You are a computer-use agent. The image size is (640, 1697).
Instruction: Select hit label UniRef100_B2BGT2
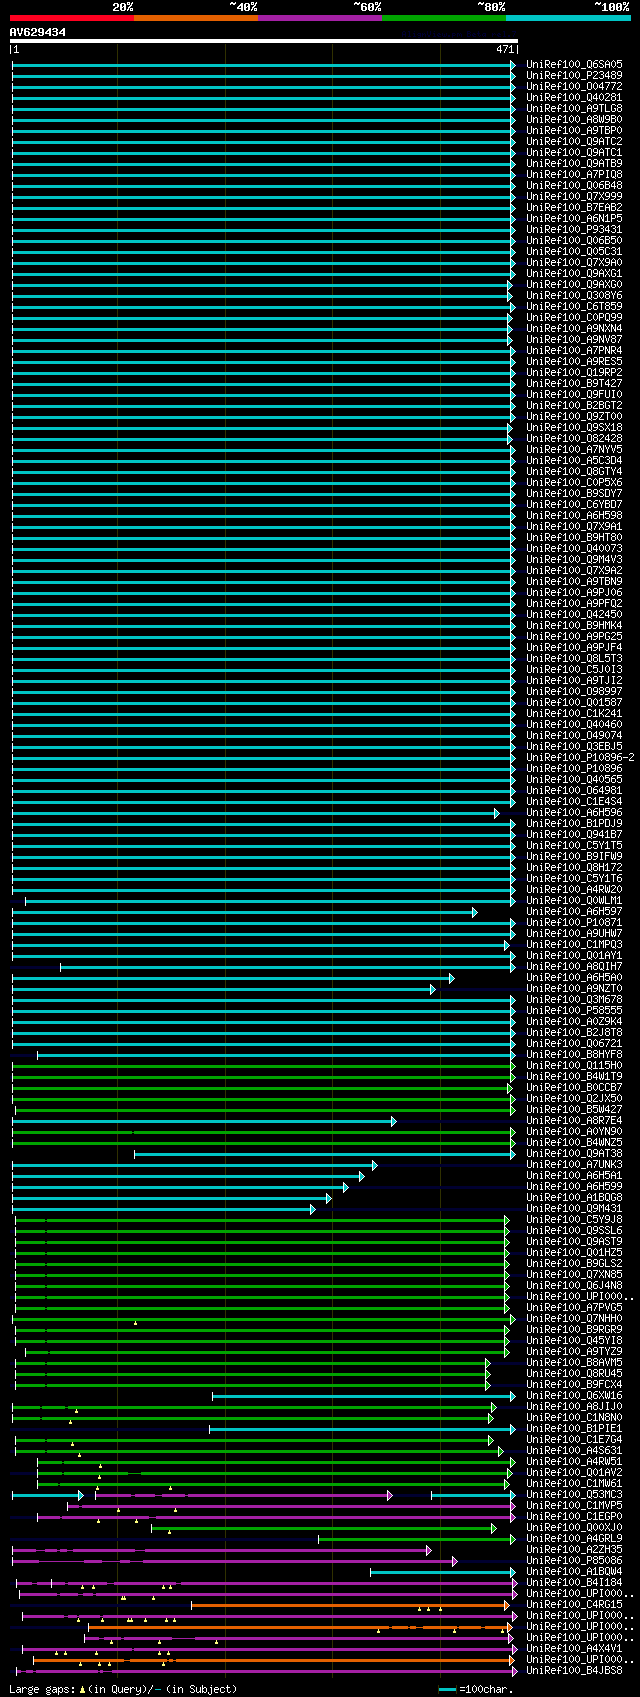(x=574, y=405)
